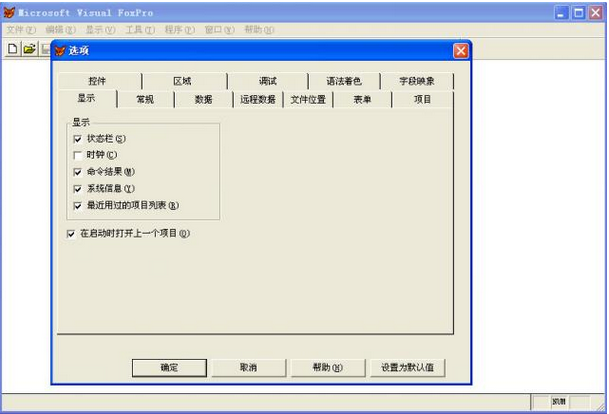
Task: Click the 取消 button
Action: pos(249,367)
